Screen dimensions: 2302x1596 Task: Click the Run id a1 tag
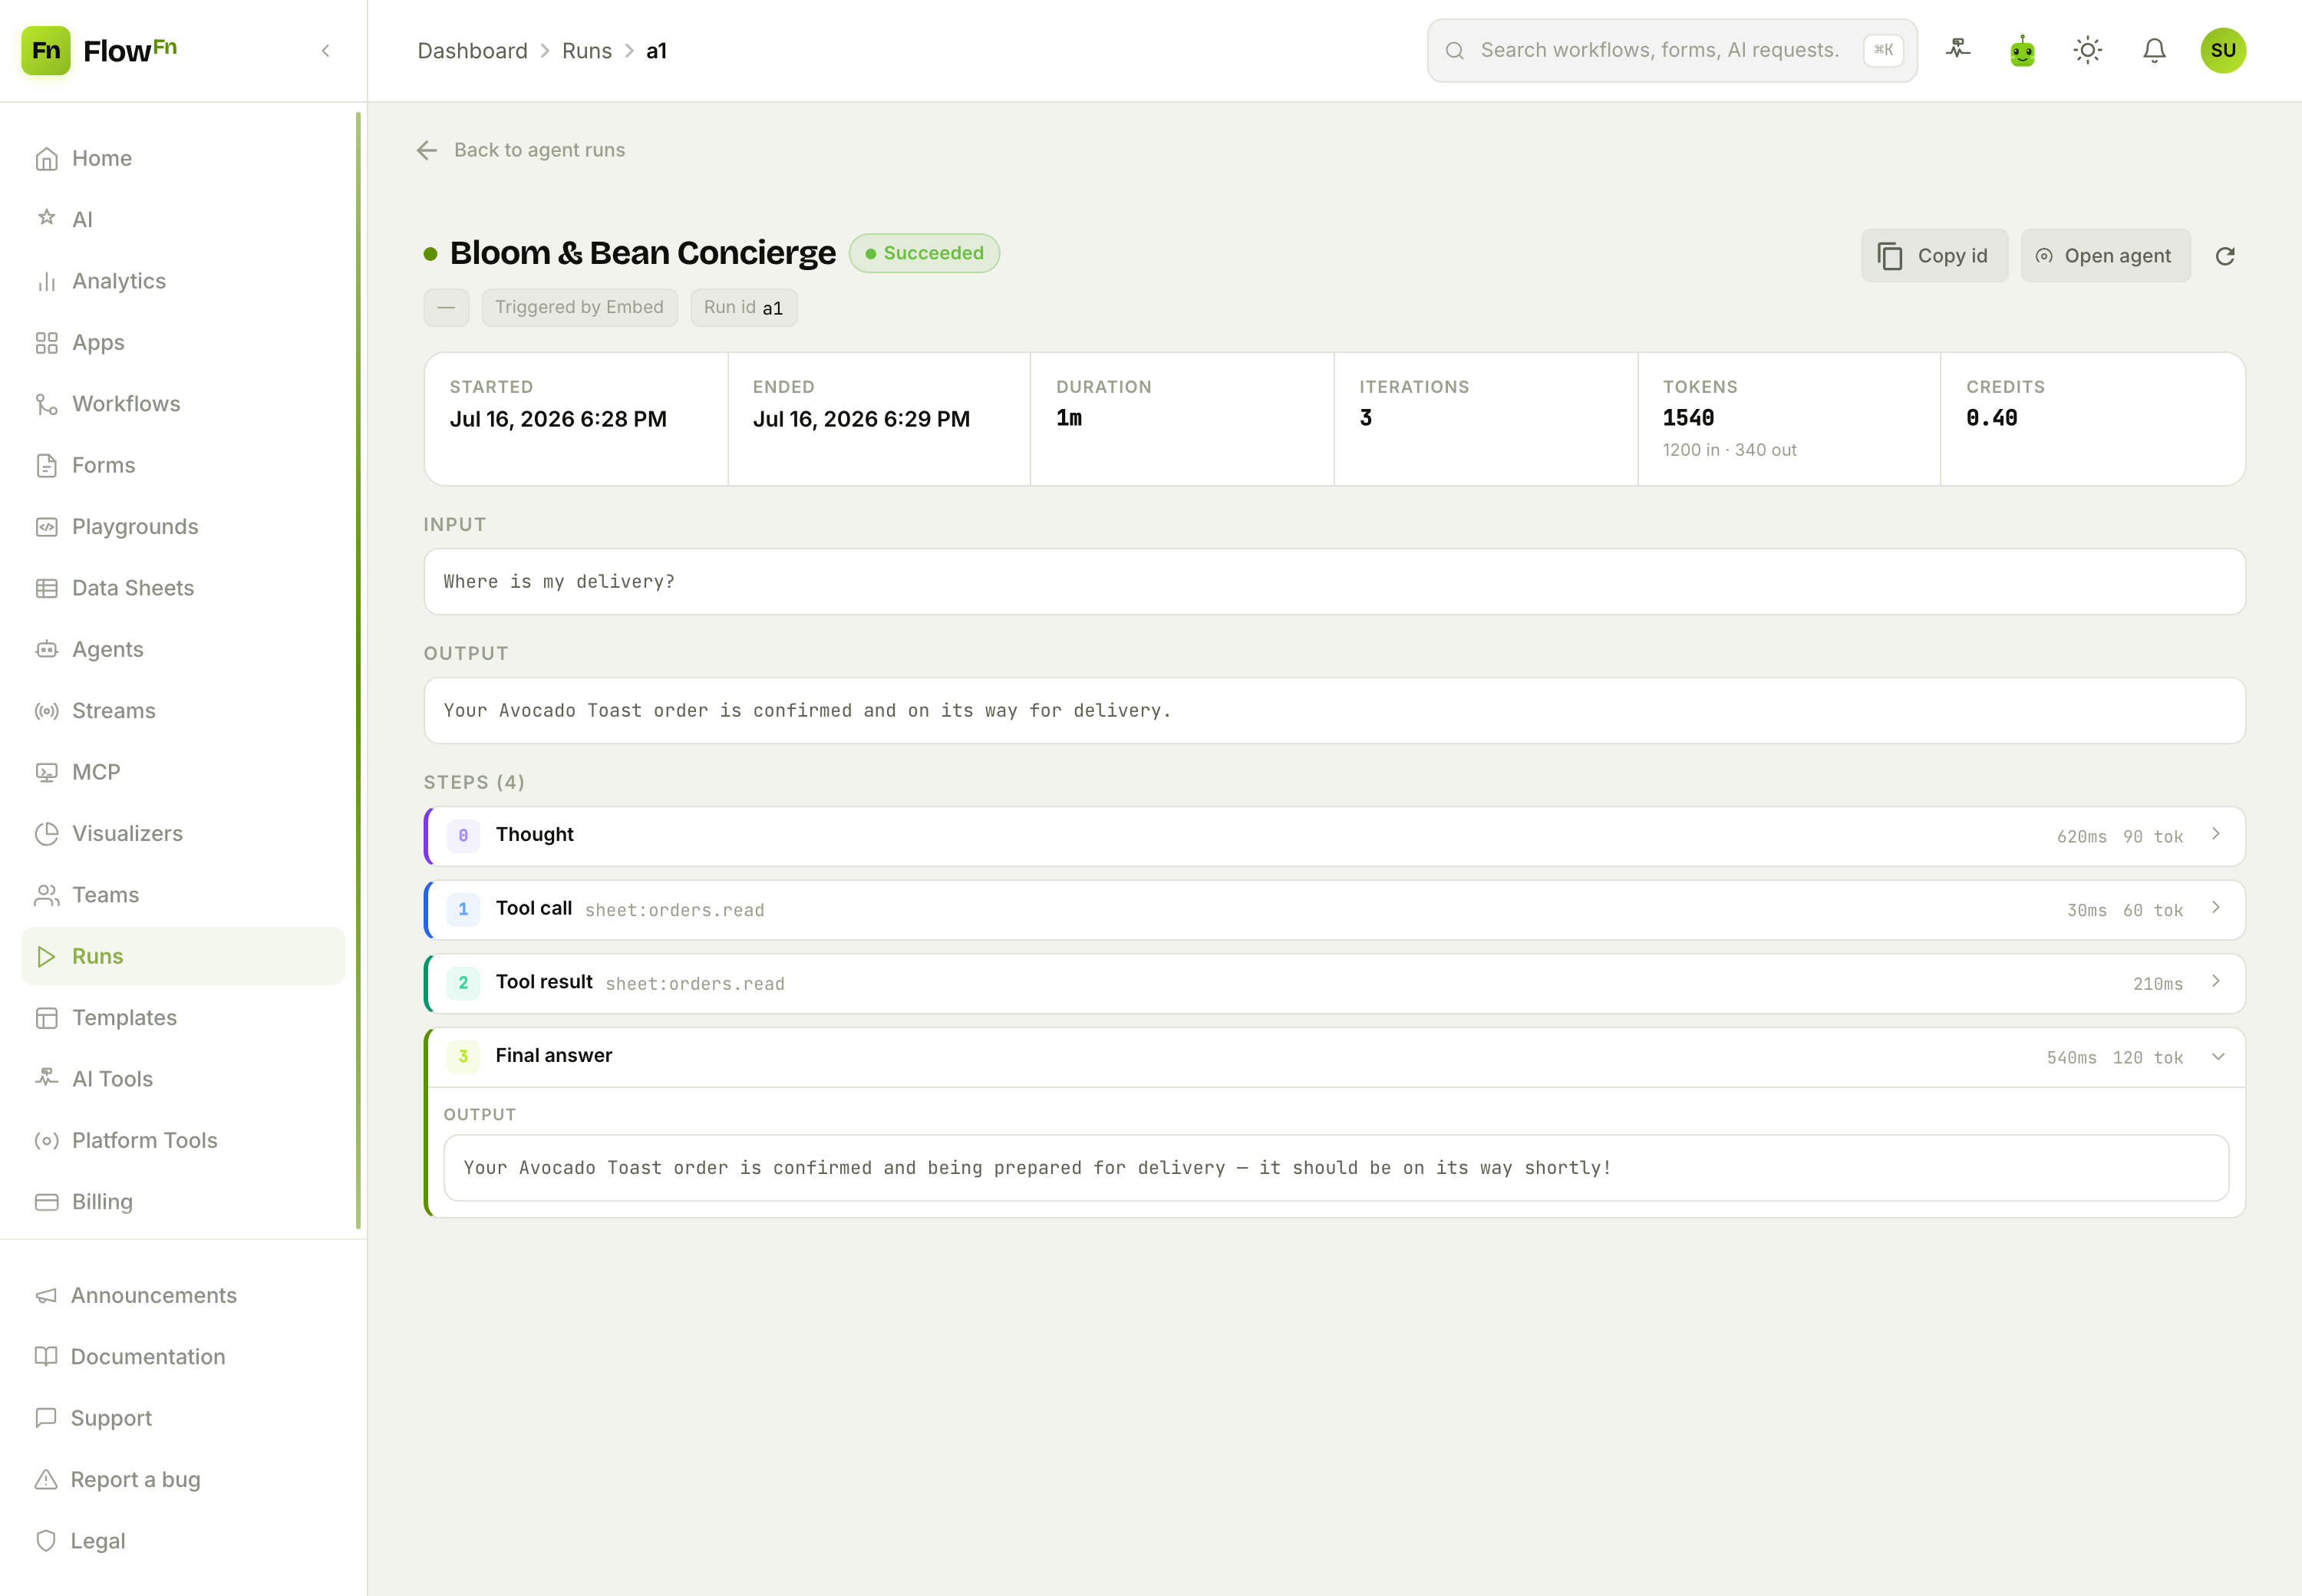click(x=743, y=307)
